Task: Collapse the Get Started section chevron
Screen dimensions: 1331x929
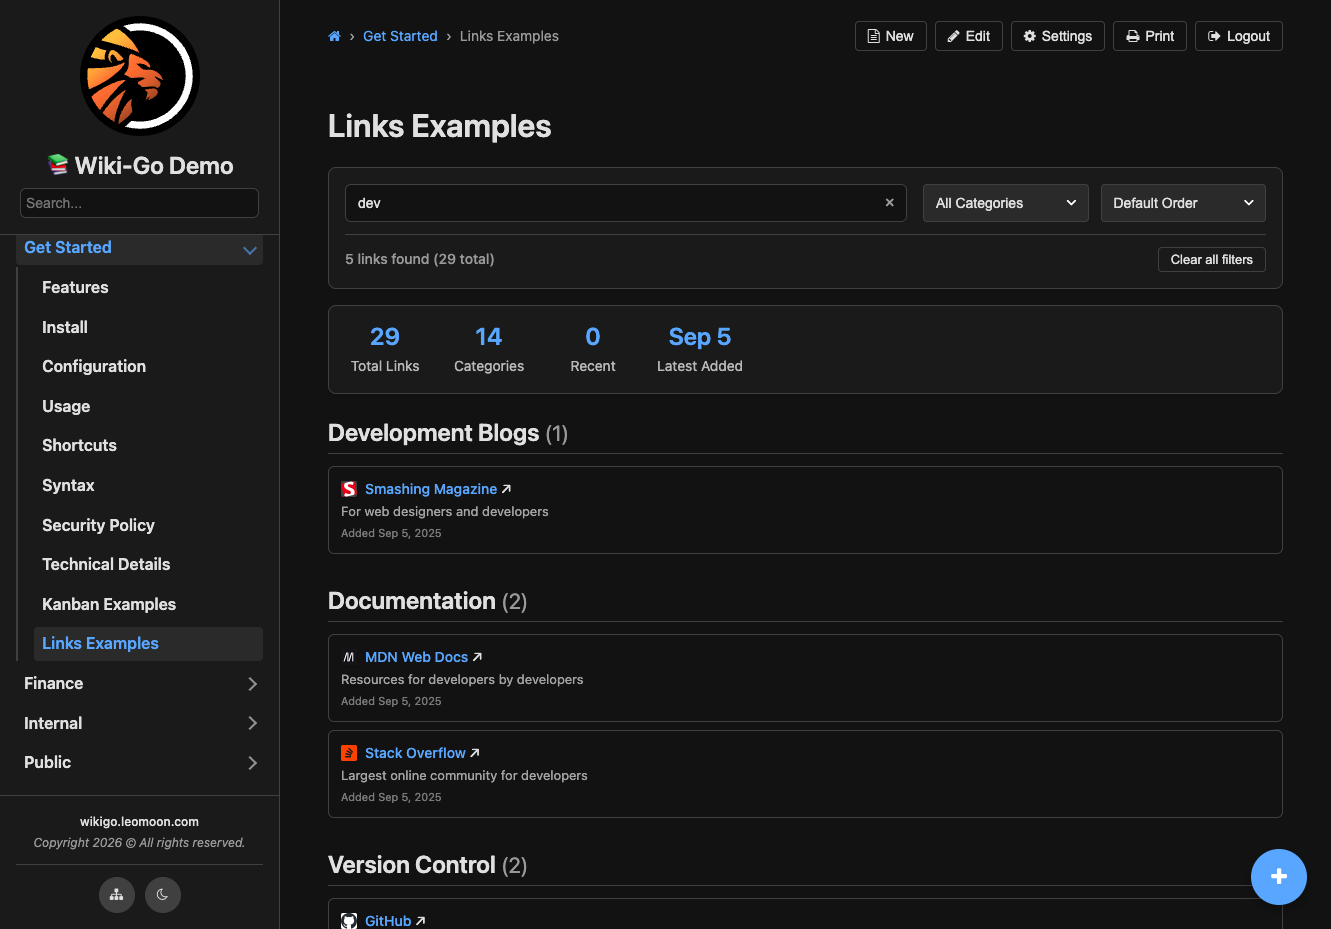Action: click(250, 249)
